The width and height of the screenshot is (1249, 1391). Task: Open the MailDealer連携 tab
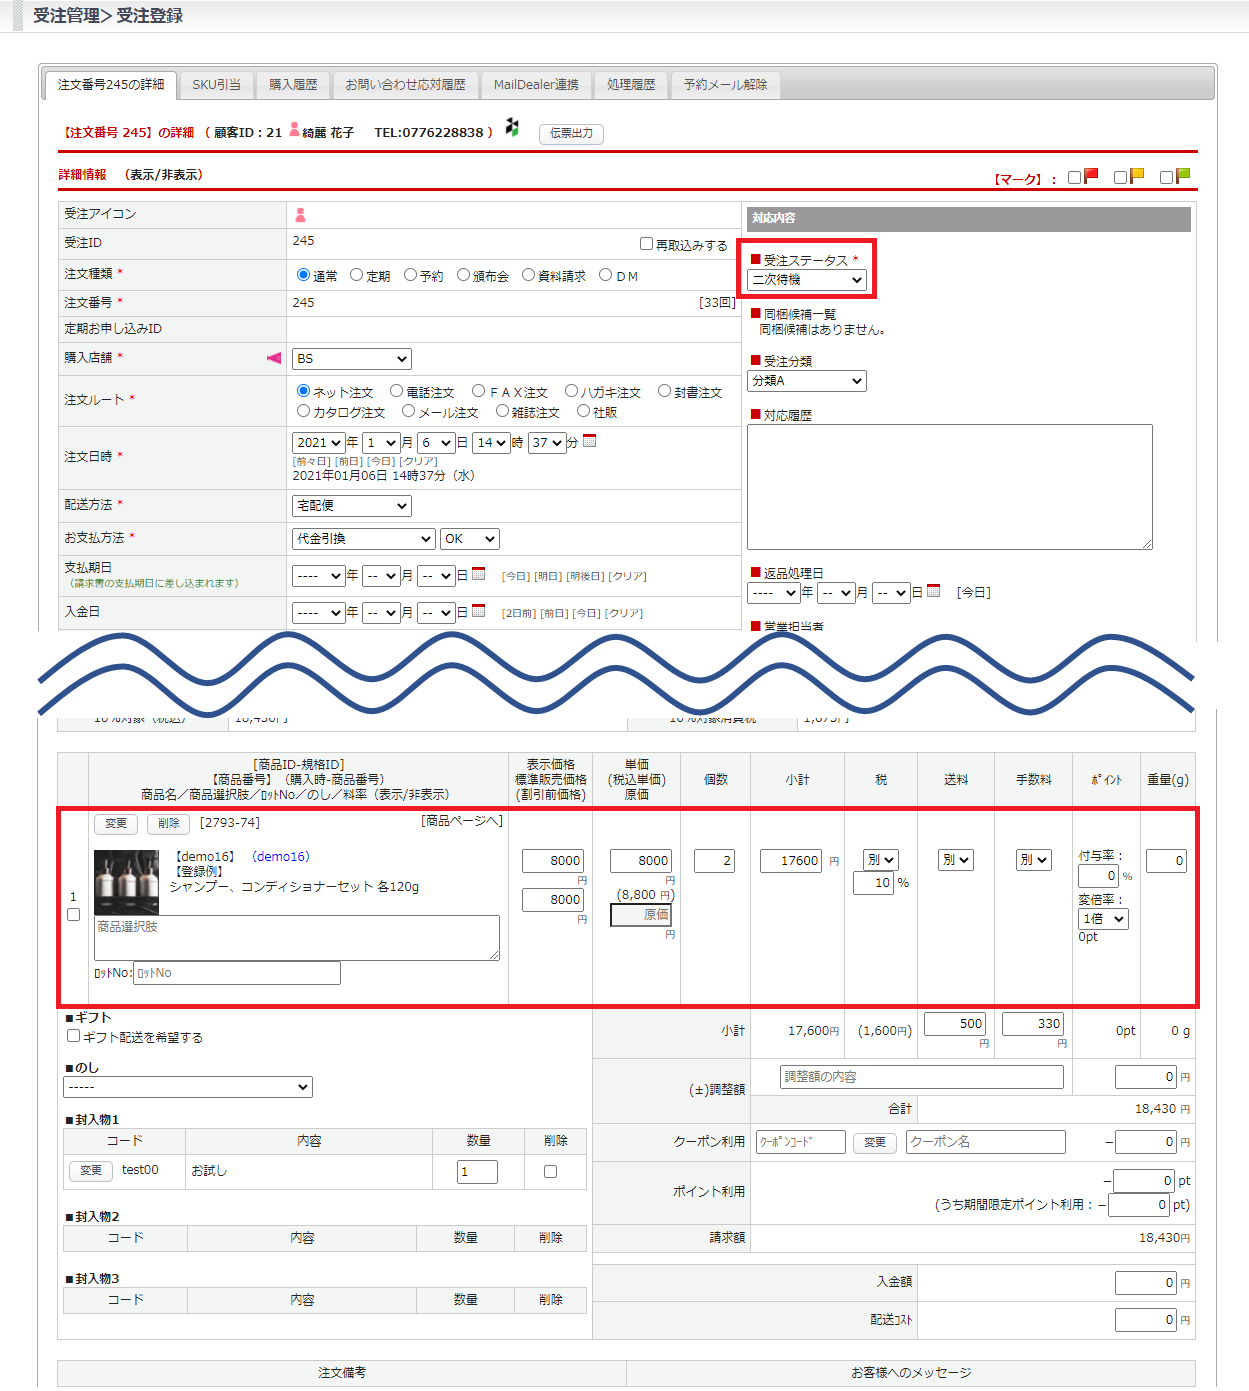click(x=536, y=85)
